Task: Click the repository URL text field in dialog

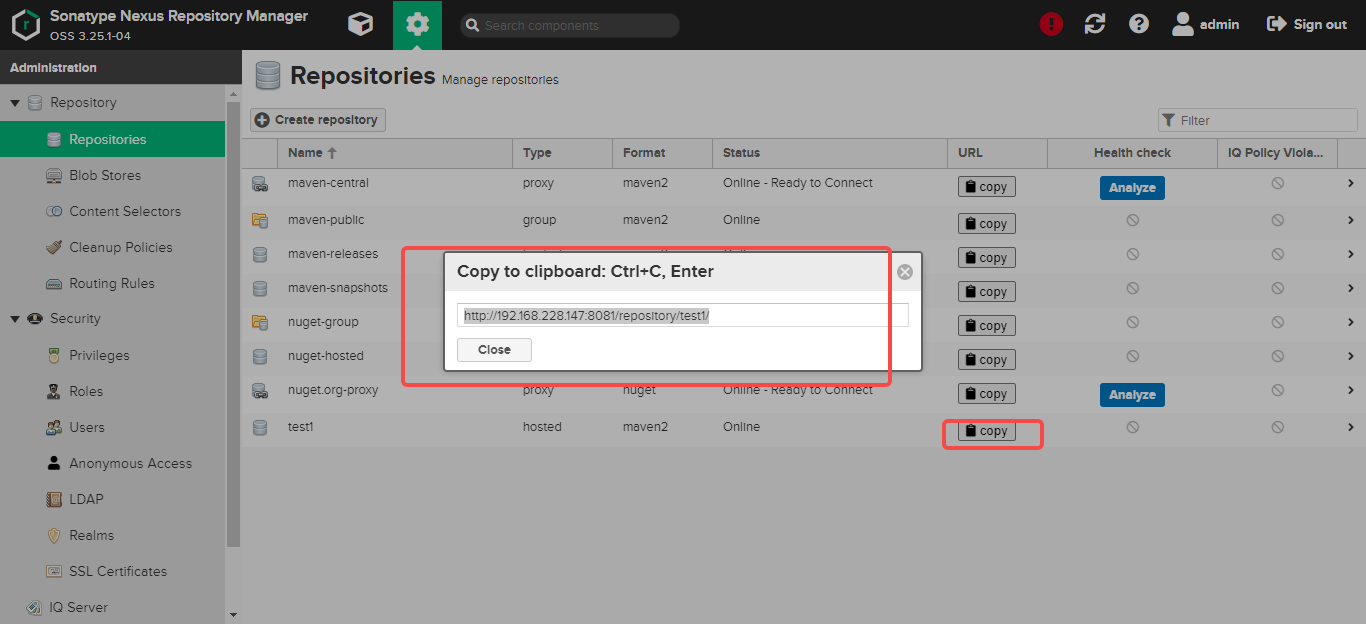Action: pyautogui.click(x=683, y=315)
